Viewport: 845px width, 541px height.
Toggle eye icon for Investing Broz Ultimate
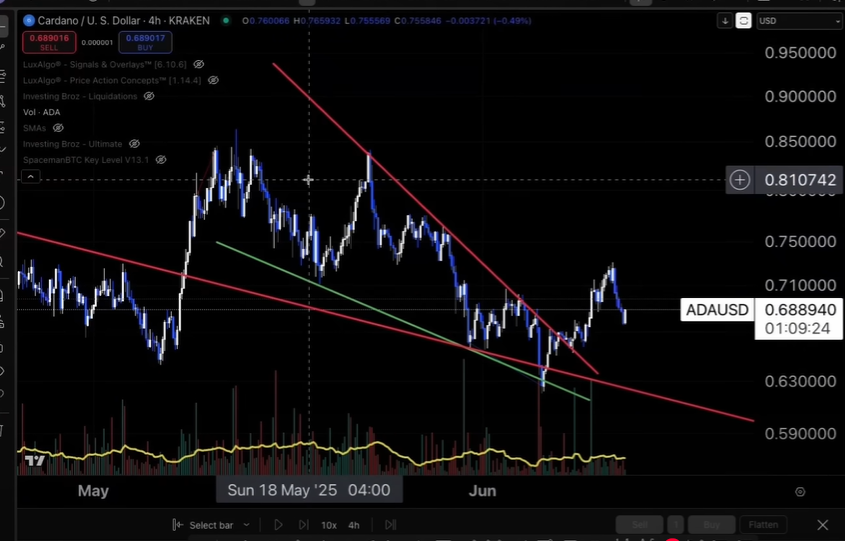point(134,144)
